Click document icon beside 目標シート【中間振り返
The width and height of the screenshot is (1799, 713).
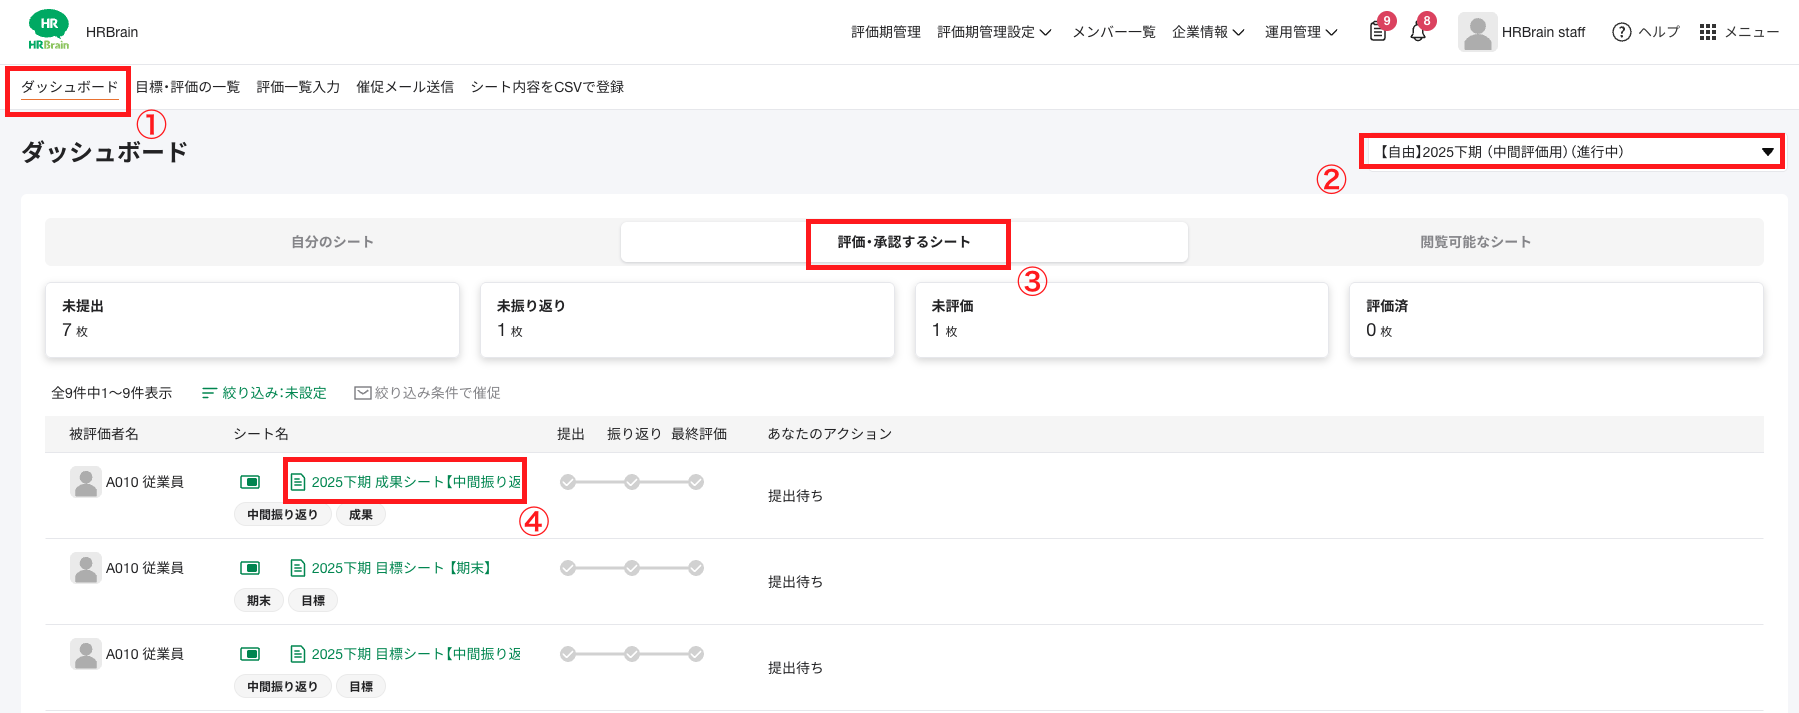[298, 654]
